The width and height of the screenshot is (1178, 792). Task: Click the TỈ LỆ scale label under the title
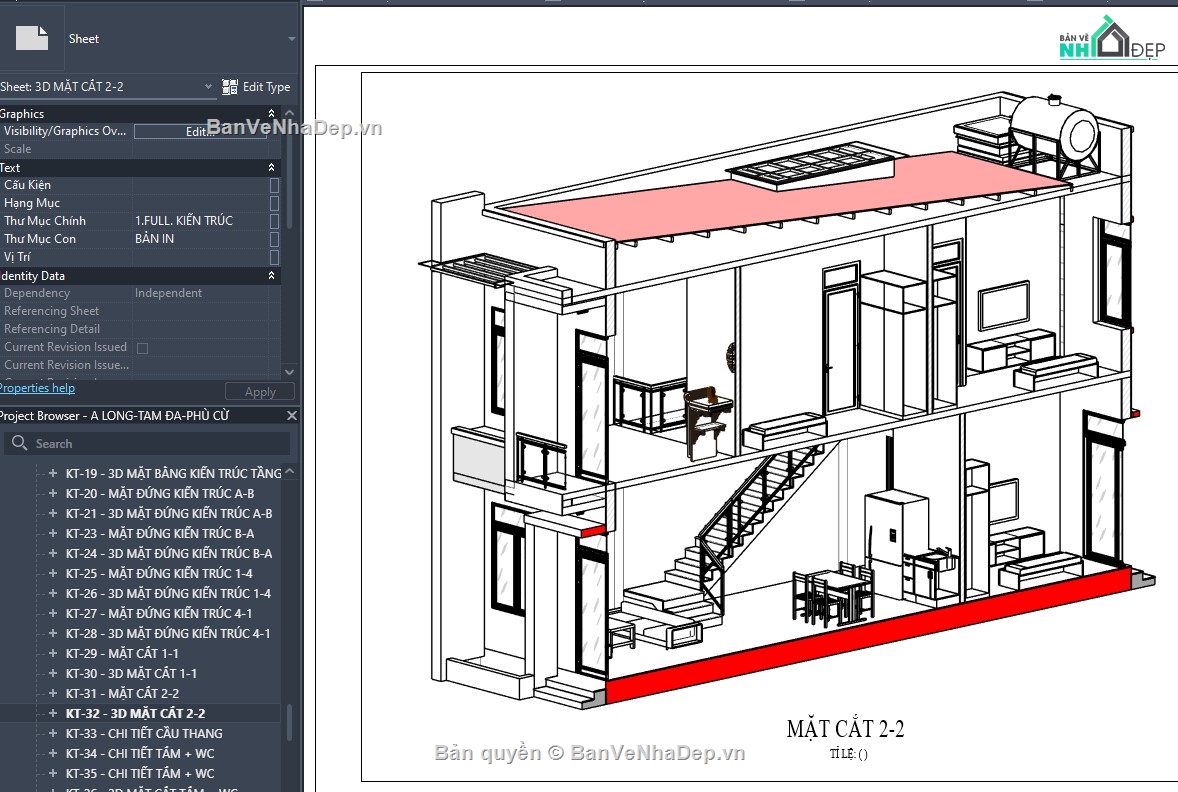click(849, 754)
